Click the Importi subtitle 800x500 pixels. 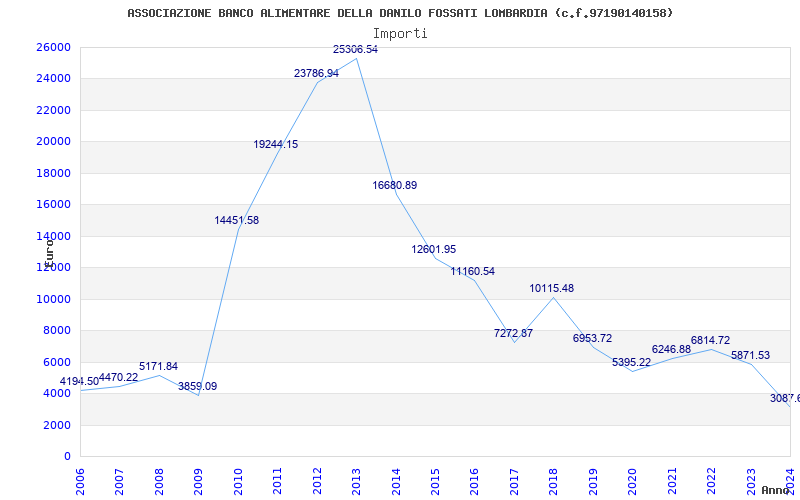click(400, 34)
